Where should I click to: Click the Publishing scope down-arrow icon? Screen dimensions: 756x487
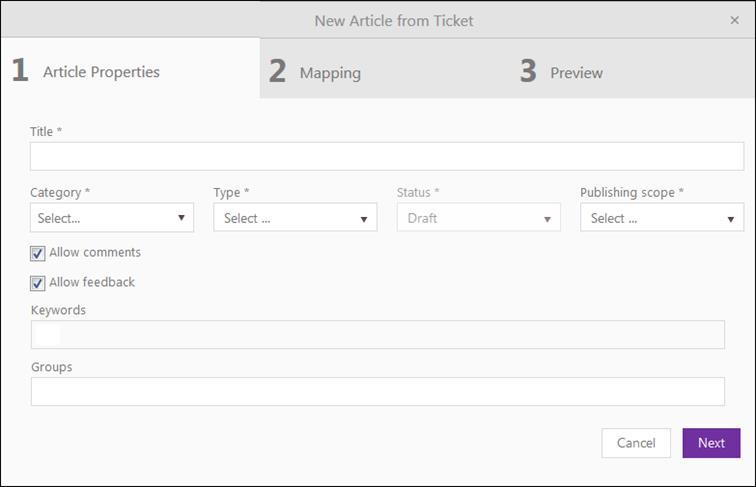pos(731,218)
